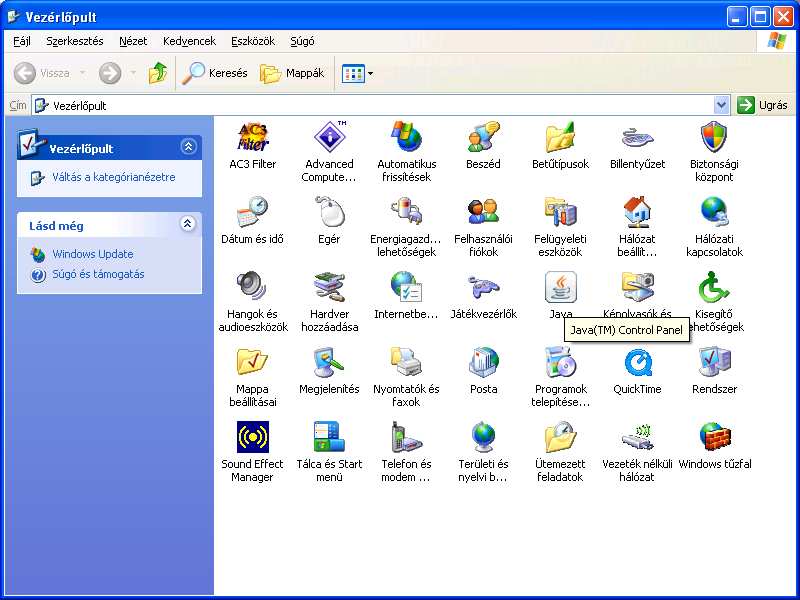Click the Up one level folder button
800x600 pixels.
[158, 73]
